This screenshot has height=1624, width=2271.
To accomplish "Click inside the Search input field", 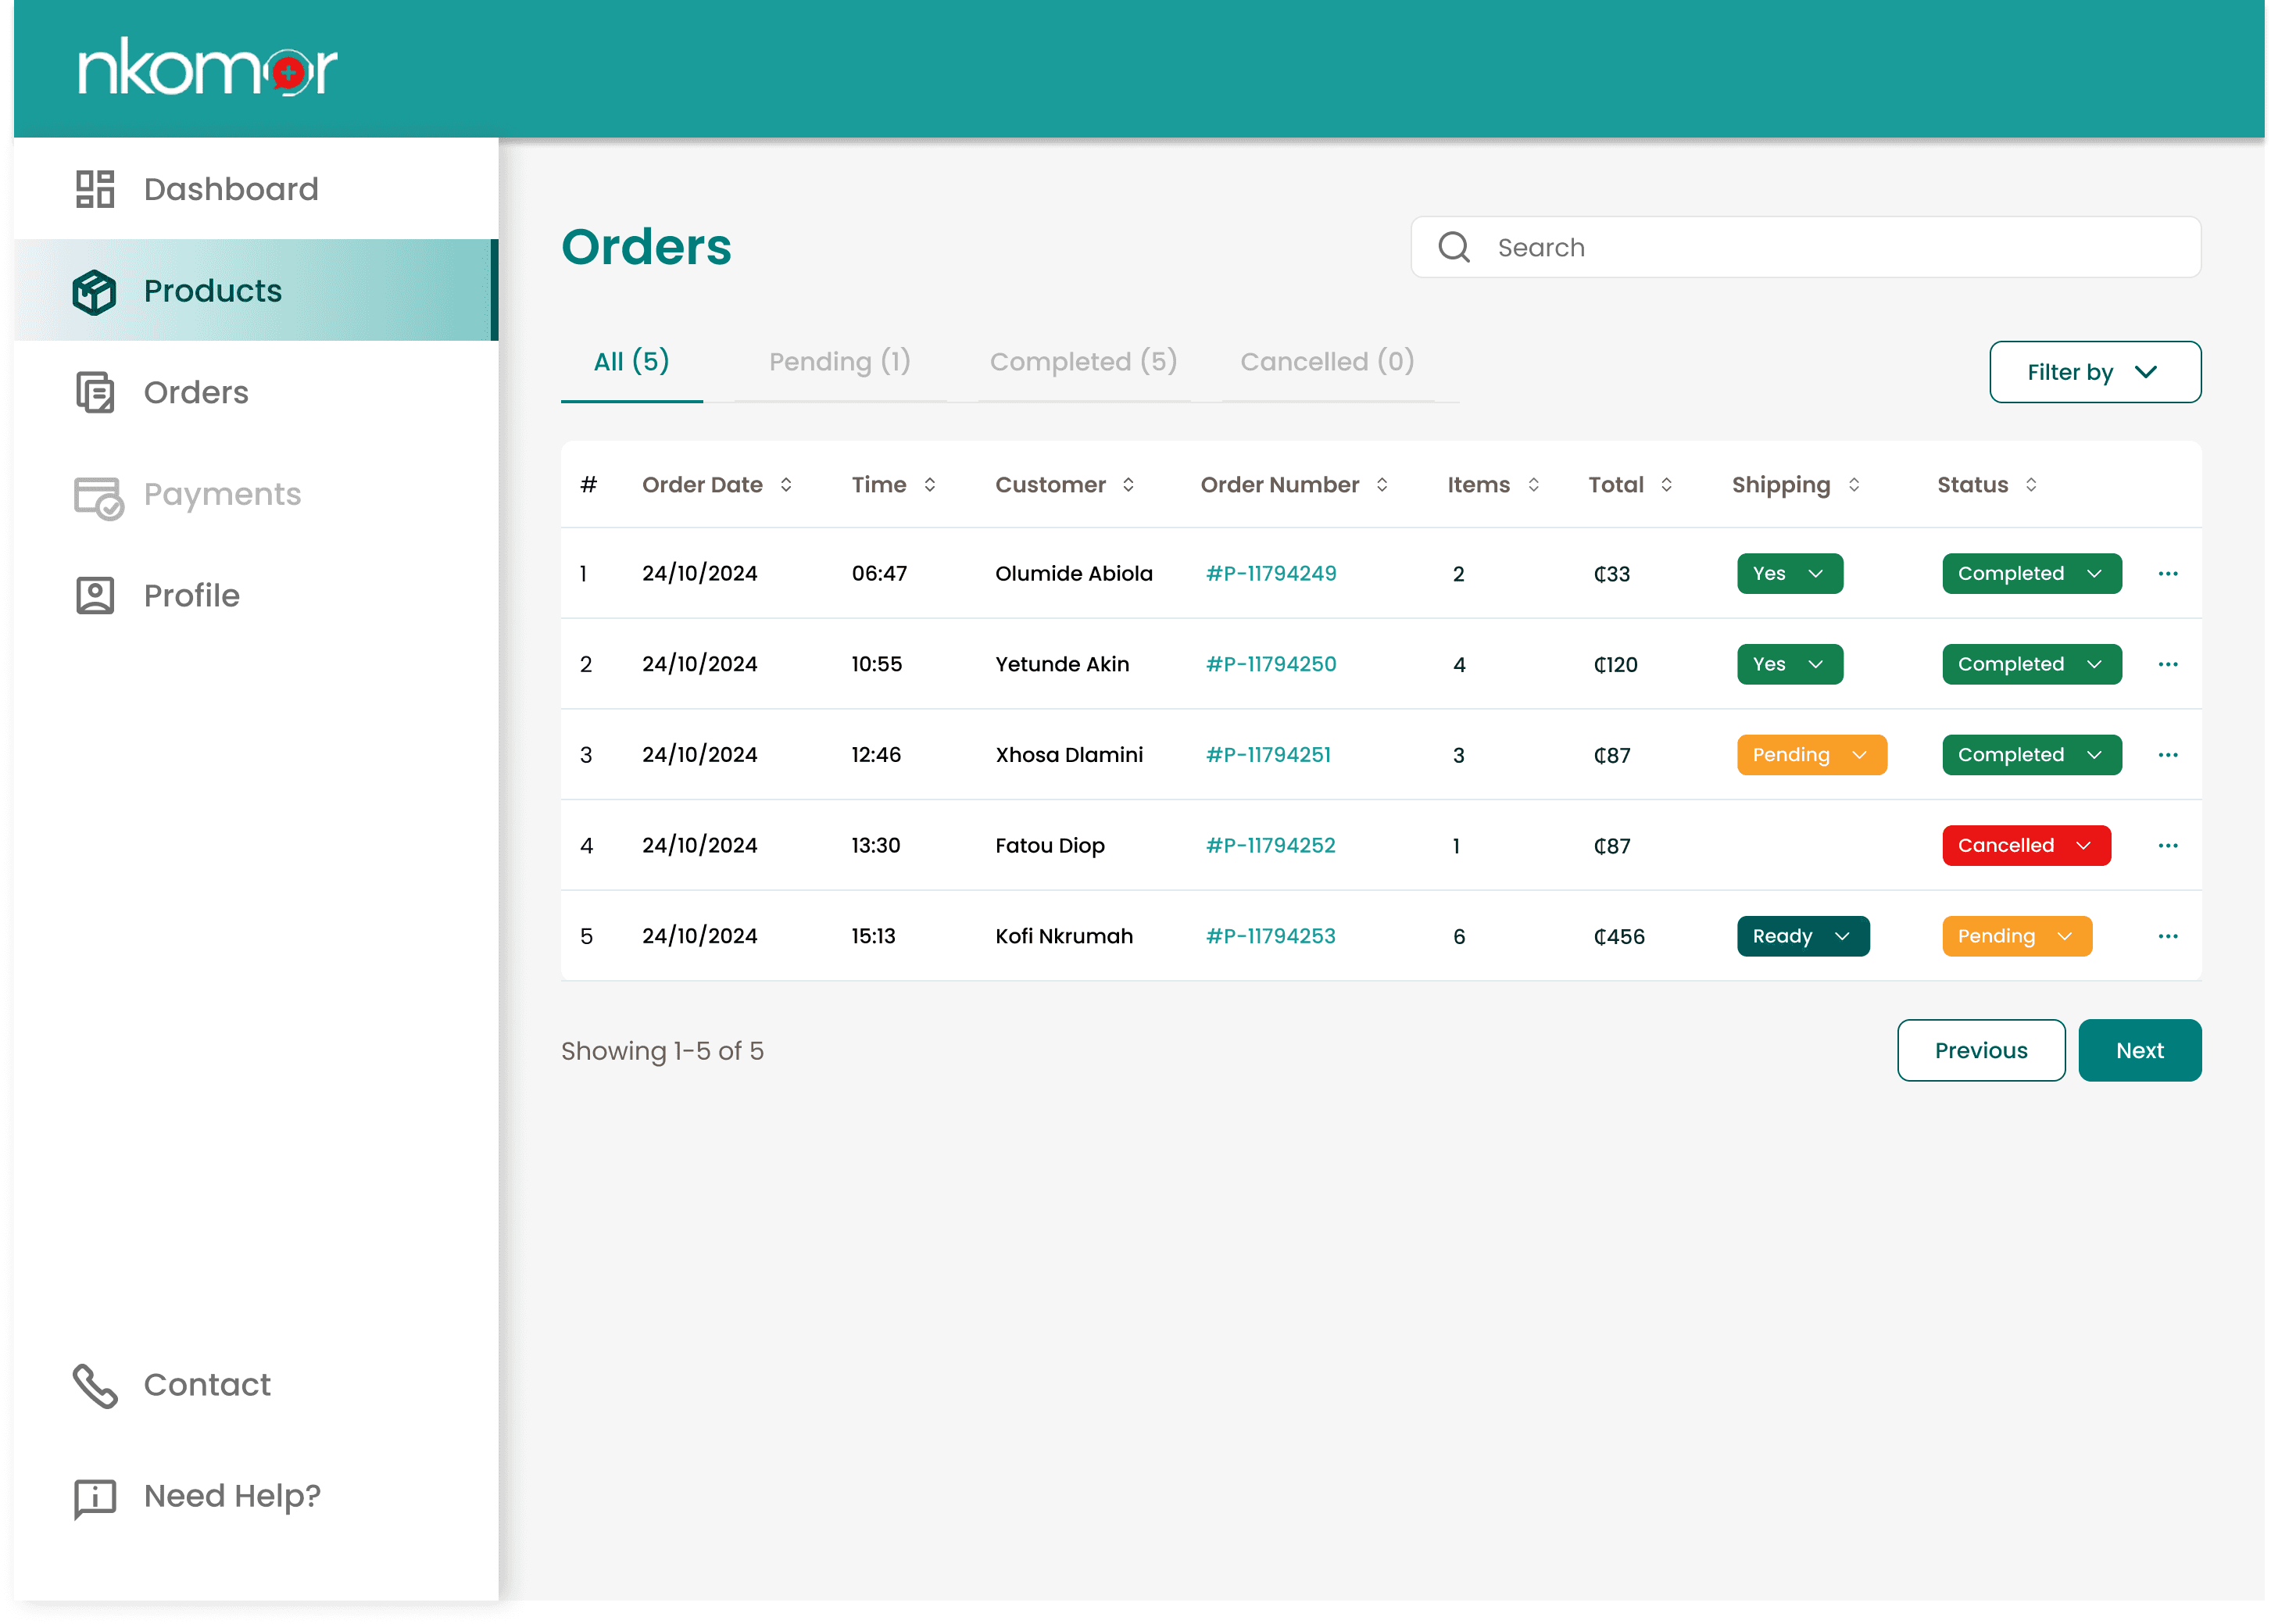I will pos(1830,248).
